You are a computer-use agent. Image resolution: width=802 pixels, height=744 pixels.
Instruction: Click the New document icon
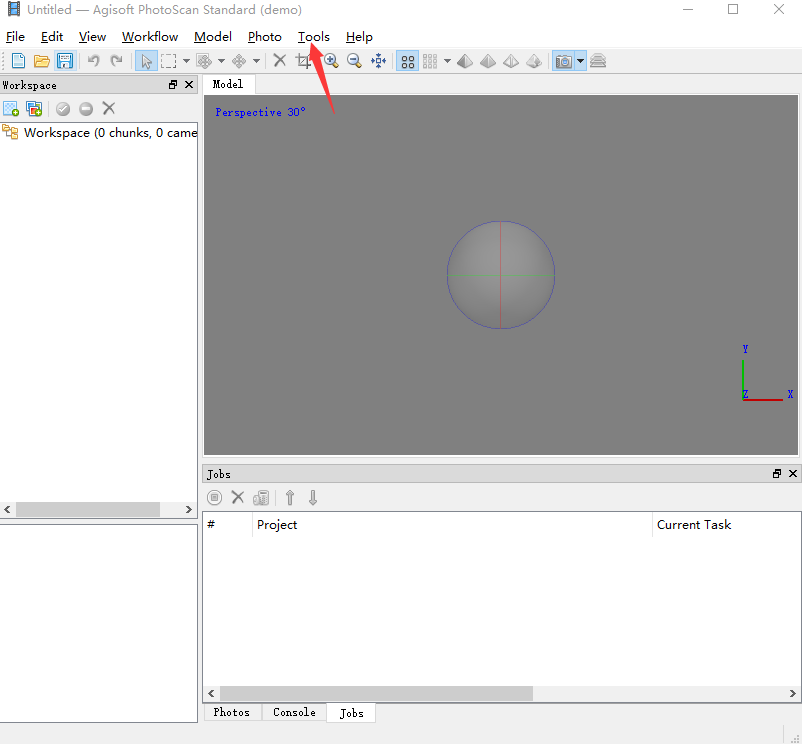[x=18, y=61]
